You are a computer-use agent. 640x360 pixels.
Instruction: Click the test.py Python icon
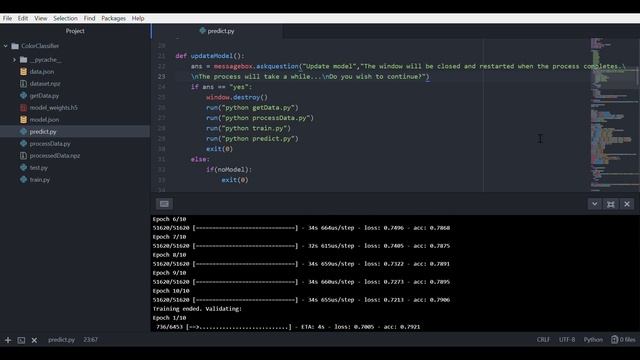pos(23,167)
